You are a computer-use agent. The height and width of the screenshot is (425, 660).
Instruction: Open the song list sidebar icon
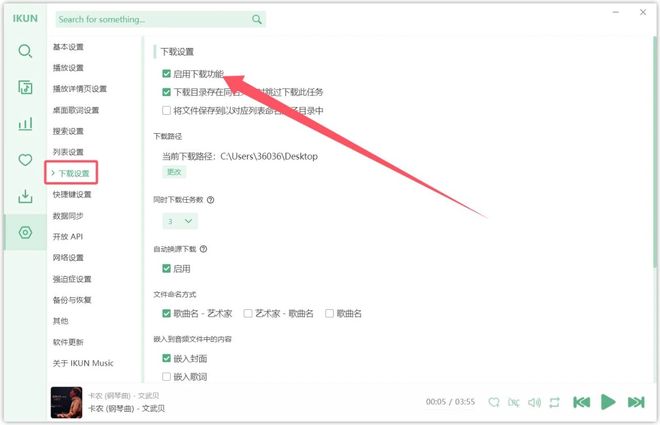(25, 87)
